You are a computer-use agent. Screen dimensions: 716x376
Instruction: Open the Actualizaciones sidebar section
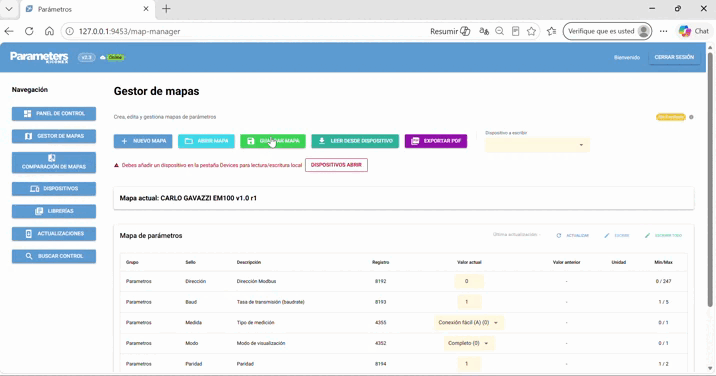[x=54, y=233]
